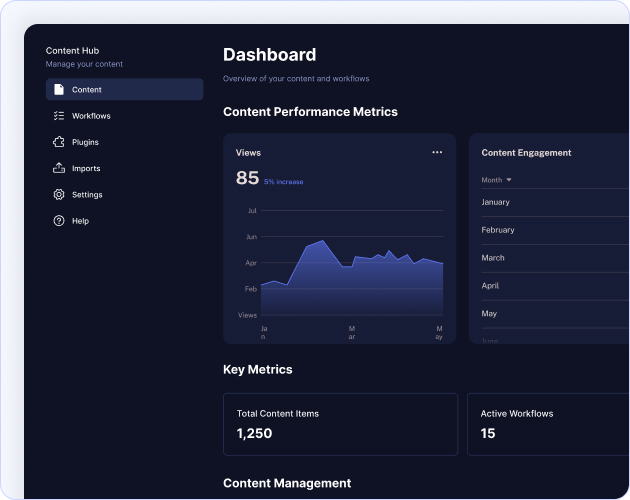Click the Imports upload tray icon
This screenshot has width=630, height=500.
pos(59,168)
